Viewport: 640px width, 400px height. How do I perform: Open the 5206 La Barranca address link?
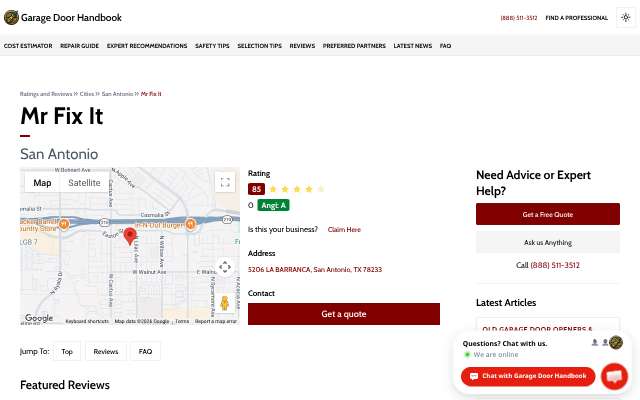pos(315,269)
